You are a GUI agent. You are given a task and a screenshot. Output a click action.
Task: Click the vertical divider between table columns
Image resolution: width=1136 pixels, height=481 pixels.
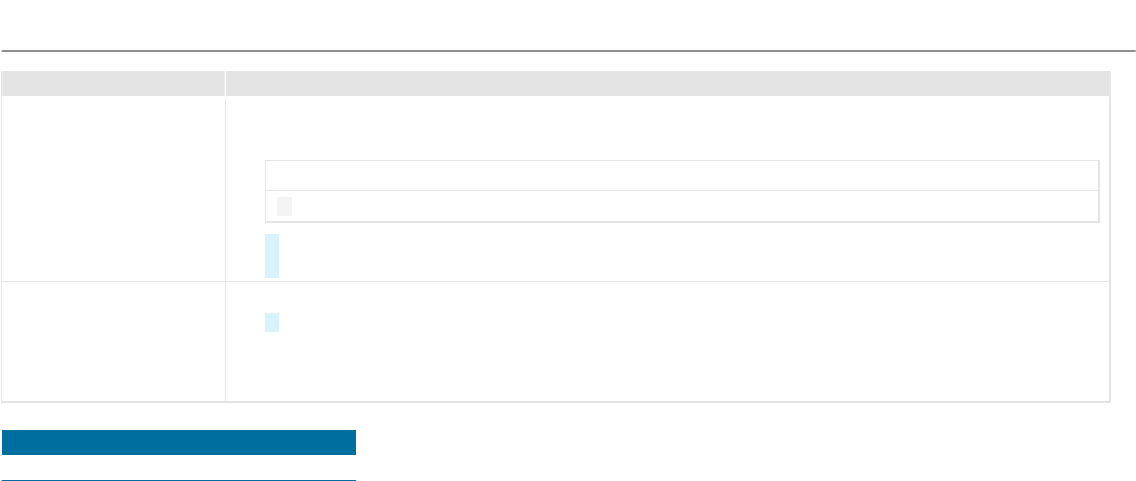click(225, 240)
